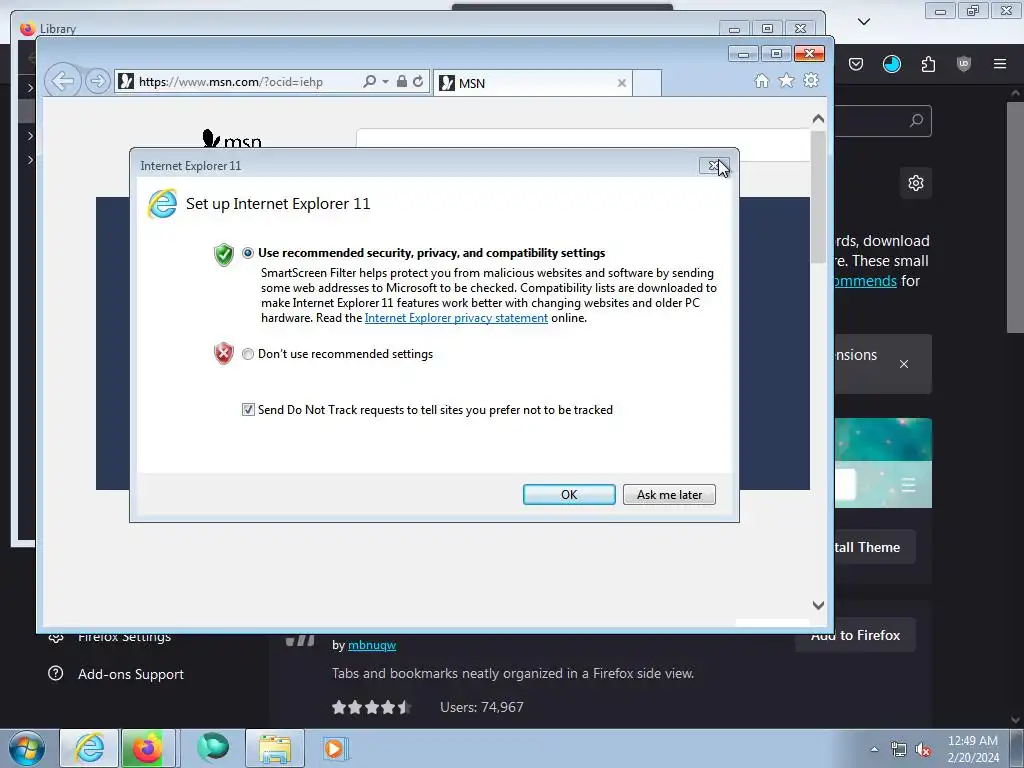Click the search magnifier in IE address bar
This screenshot has width=1024, height=768.
coord(369,82)
